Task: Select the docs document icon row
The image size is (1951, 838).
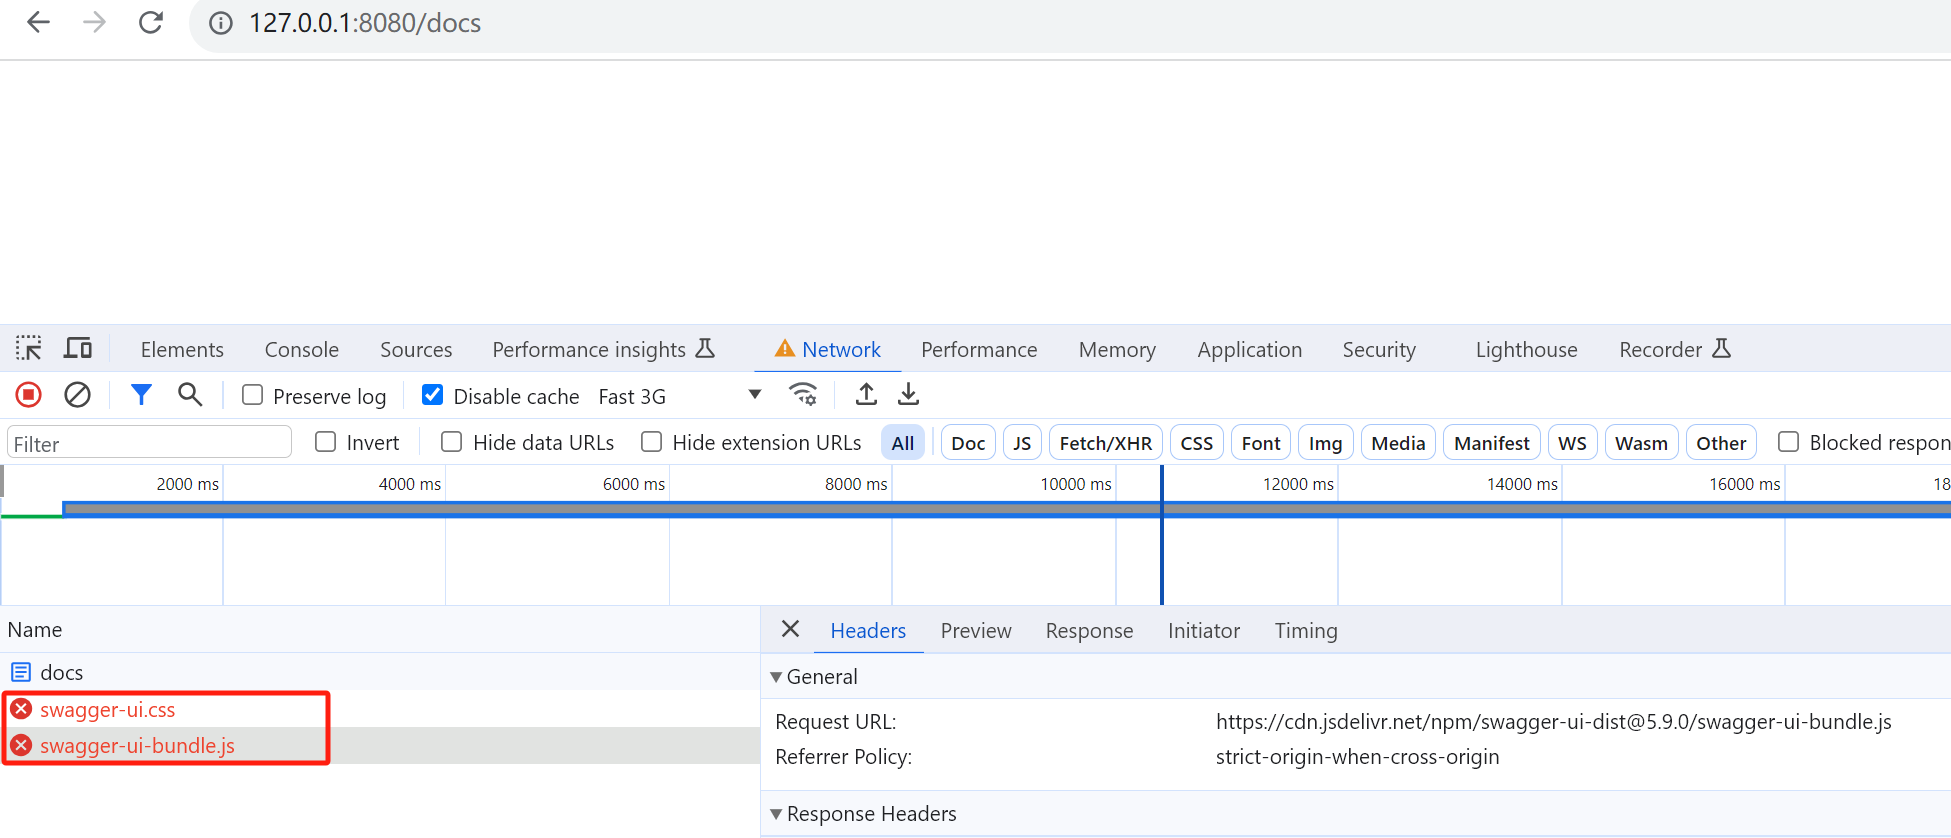Action: pyautogui.click(x=21, y=672)
